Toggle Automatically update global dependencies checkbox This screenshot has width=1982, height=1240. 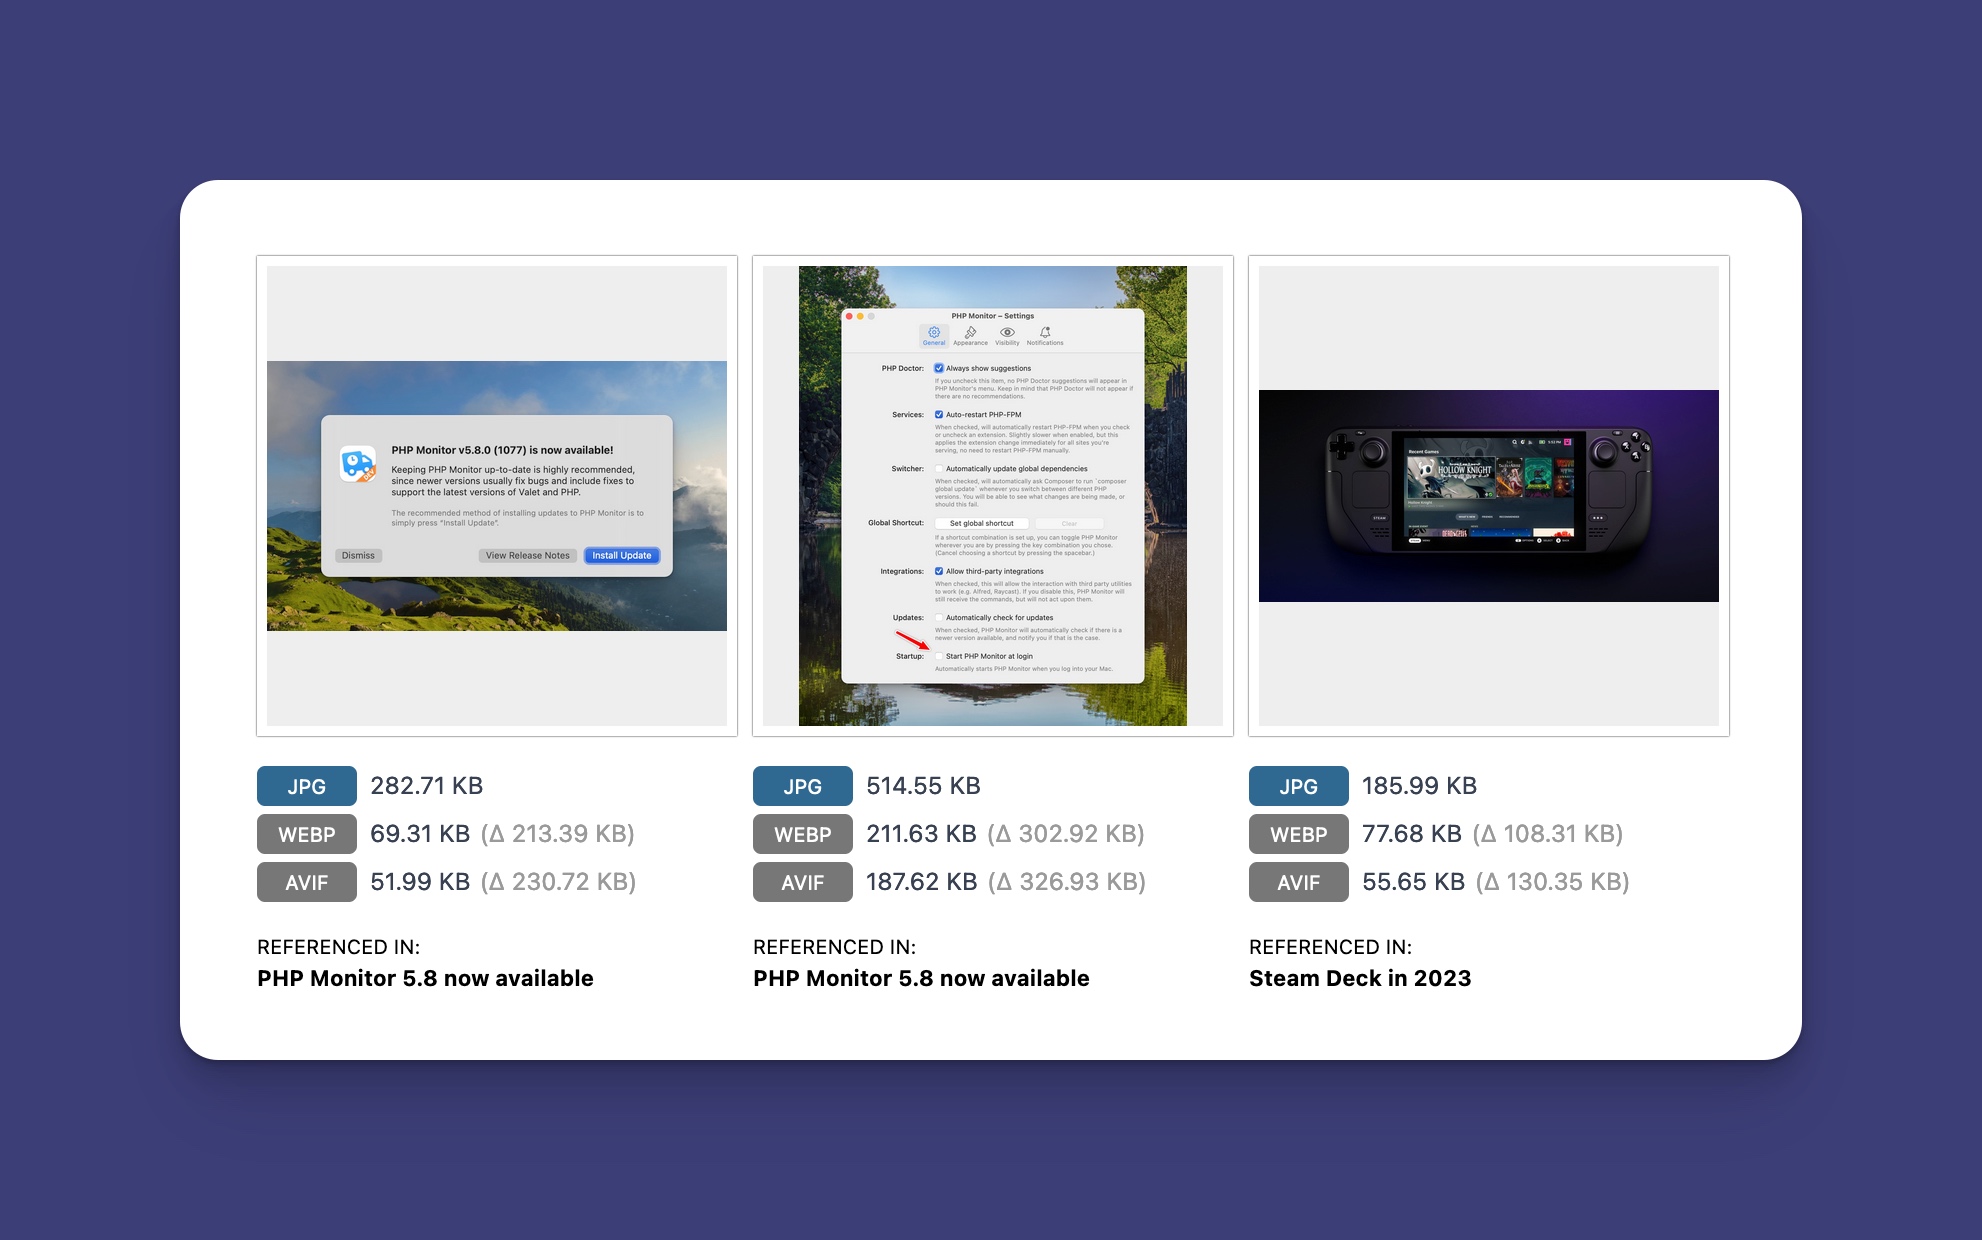[939, 468]
